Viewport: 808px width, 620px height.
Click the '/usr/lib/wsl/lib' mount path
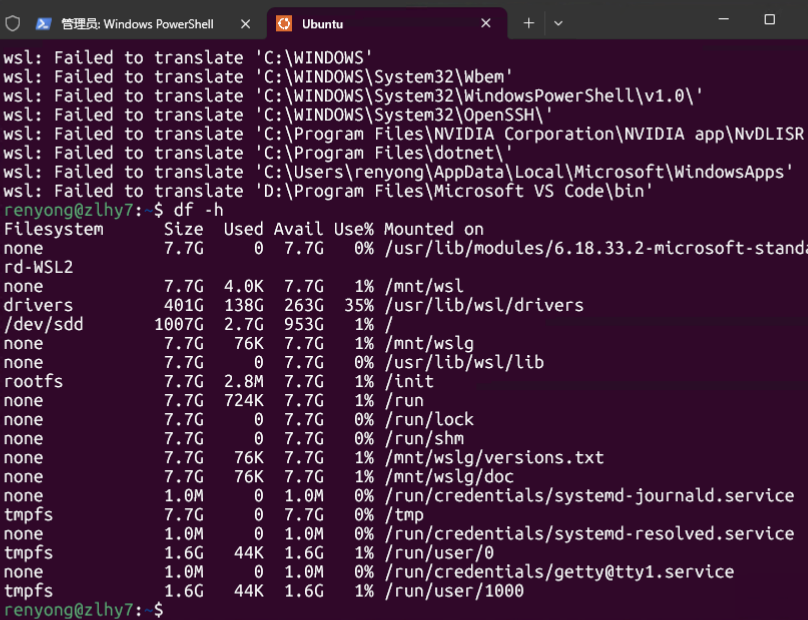click(x=464, y=363)
